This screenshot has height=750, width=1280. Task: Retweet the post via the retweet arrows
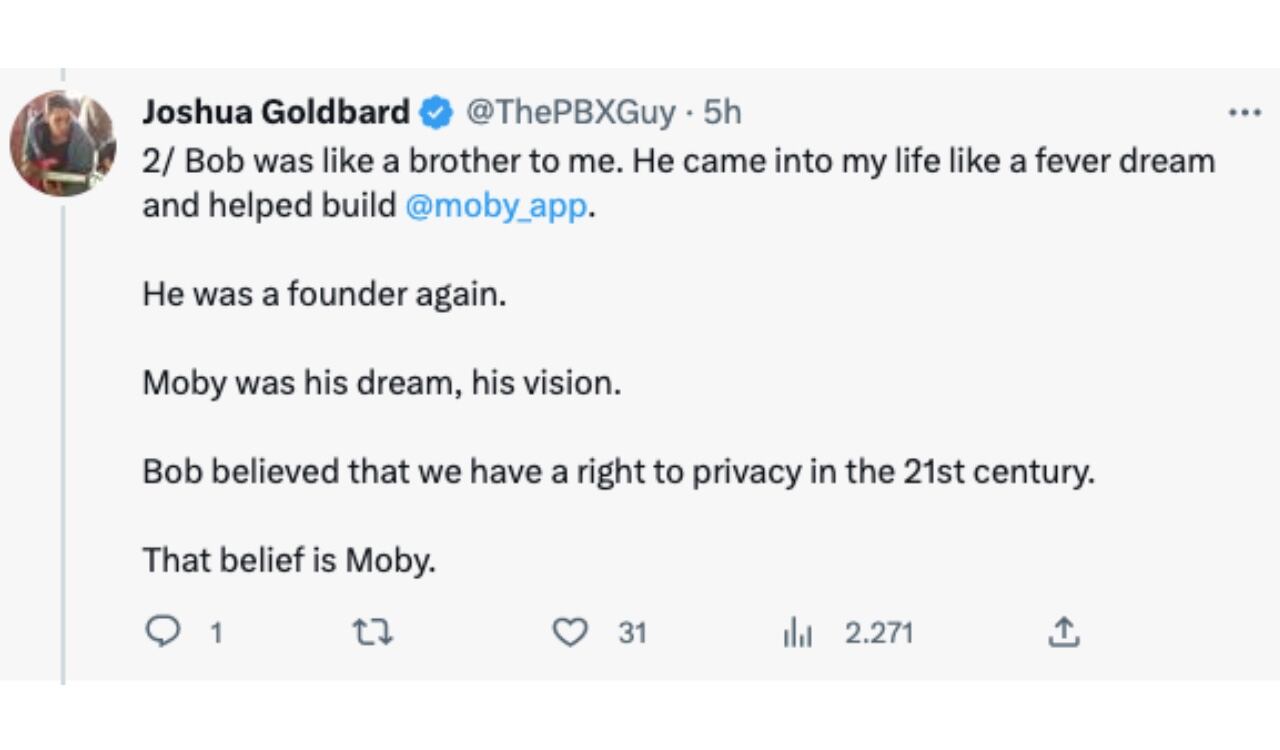(372, 631)
